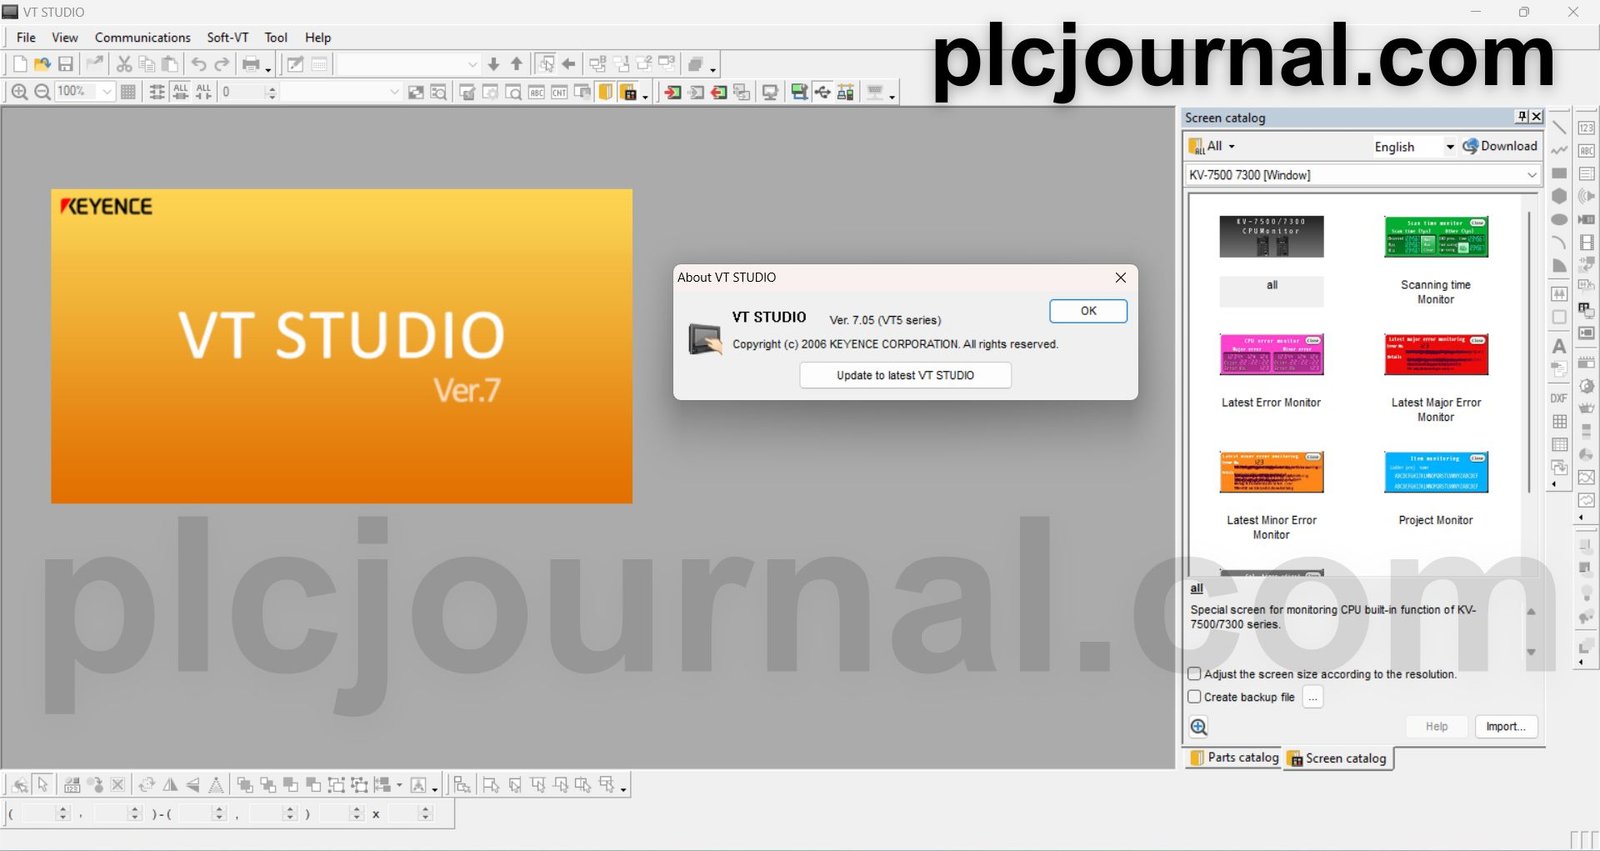This screenshot has width=1600, height=851.
Task: Click the Import... button
Action: point(1506,727)
